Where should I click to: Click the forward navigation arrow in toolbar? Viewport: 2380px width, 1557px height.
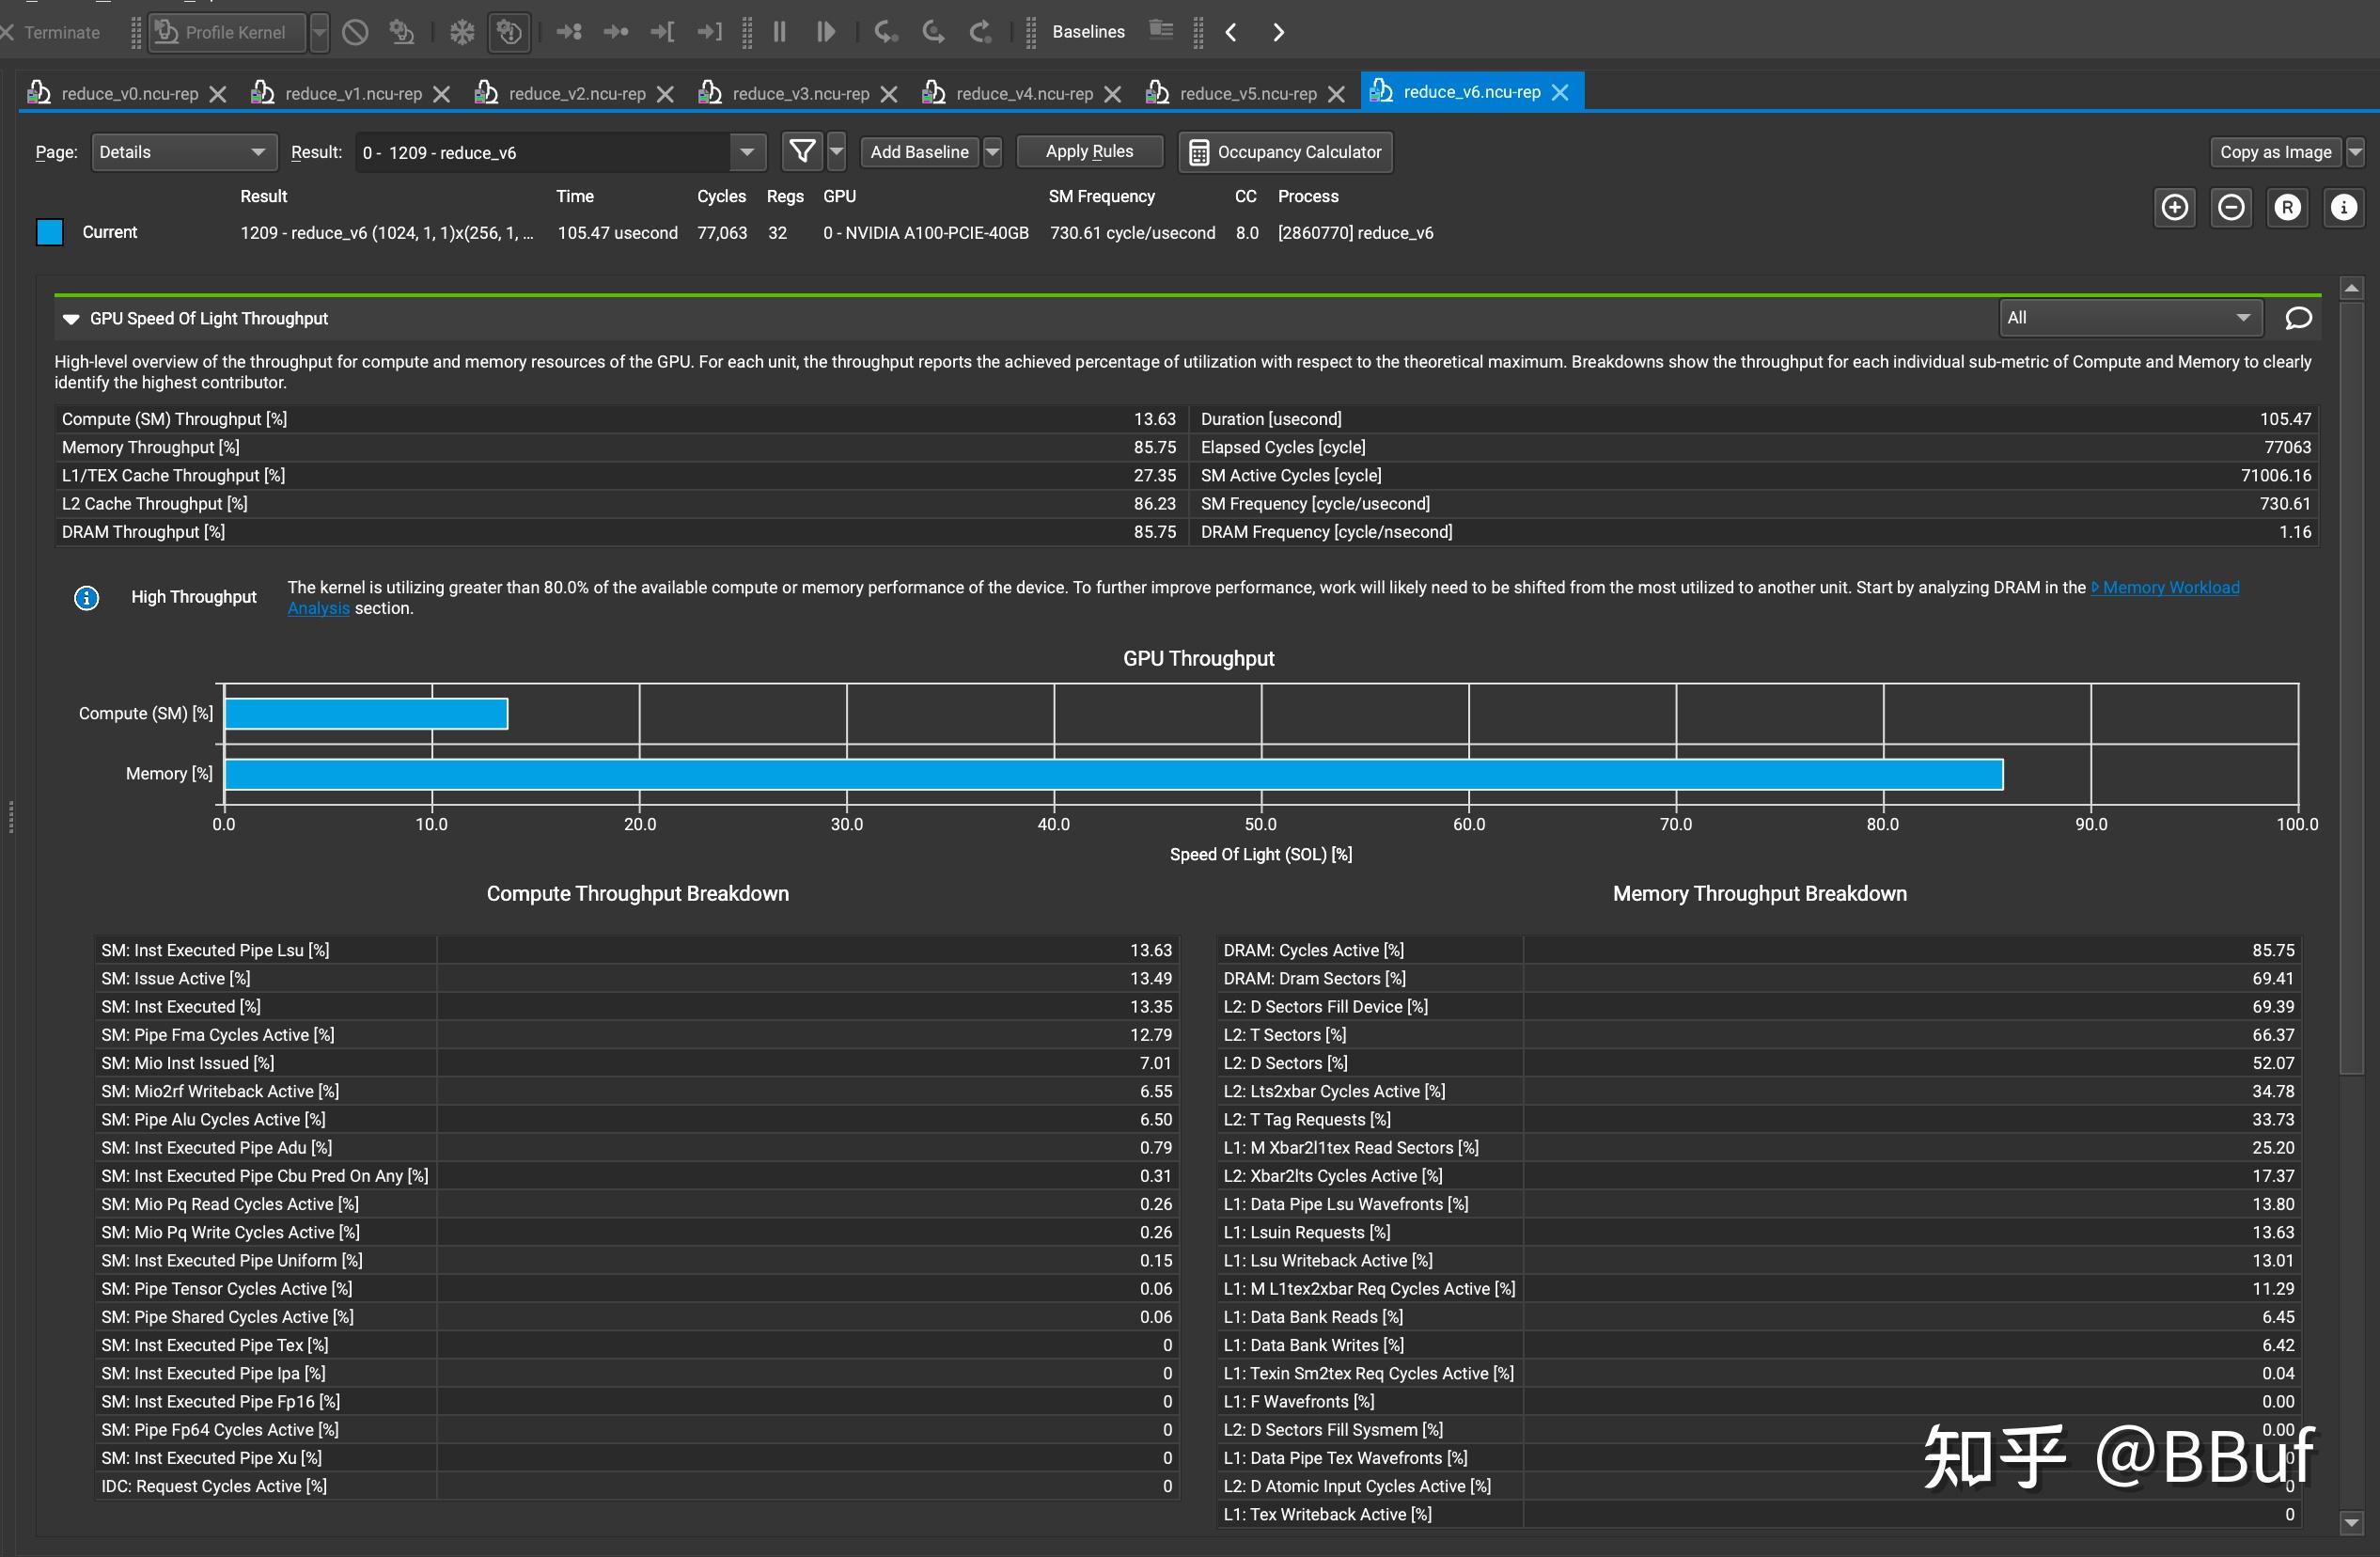pyautogui.click(x=1278, y=32)
